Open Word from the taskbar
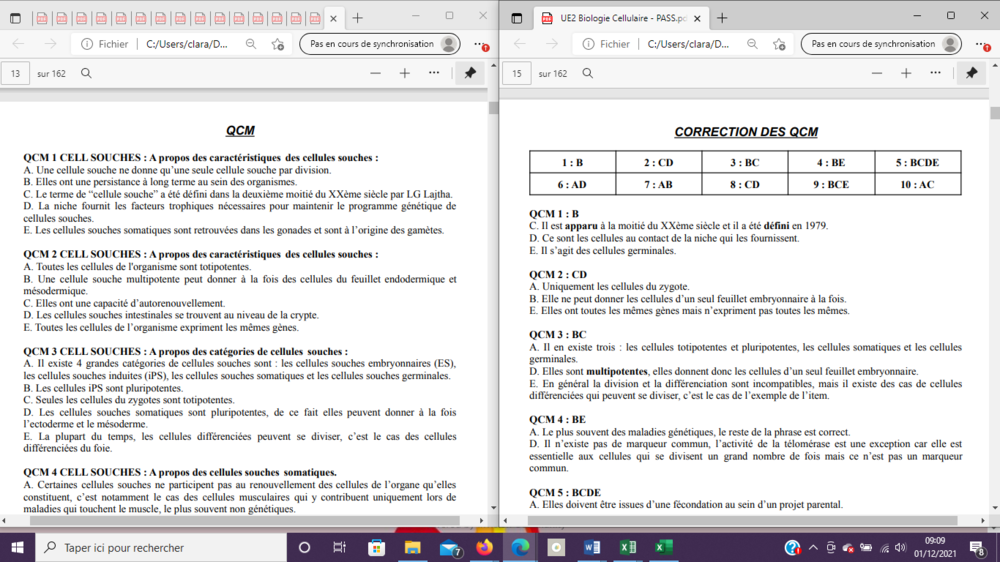The width and height of the screenshot is (1000, 562). point(591,547)
